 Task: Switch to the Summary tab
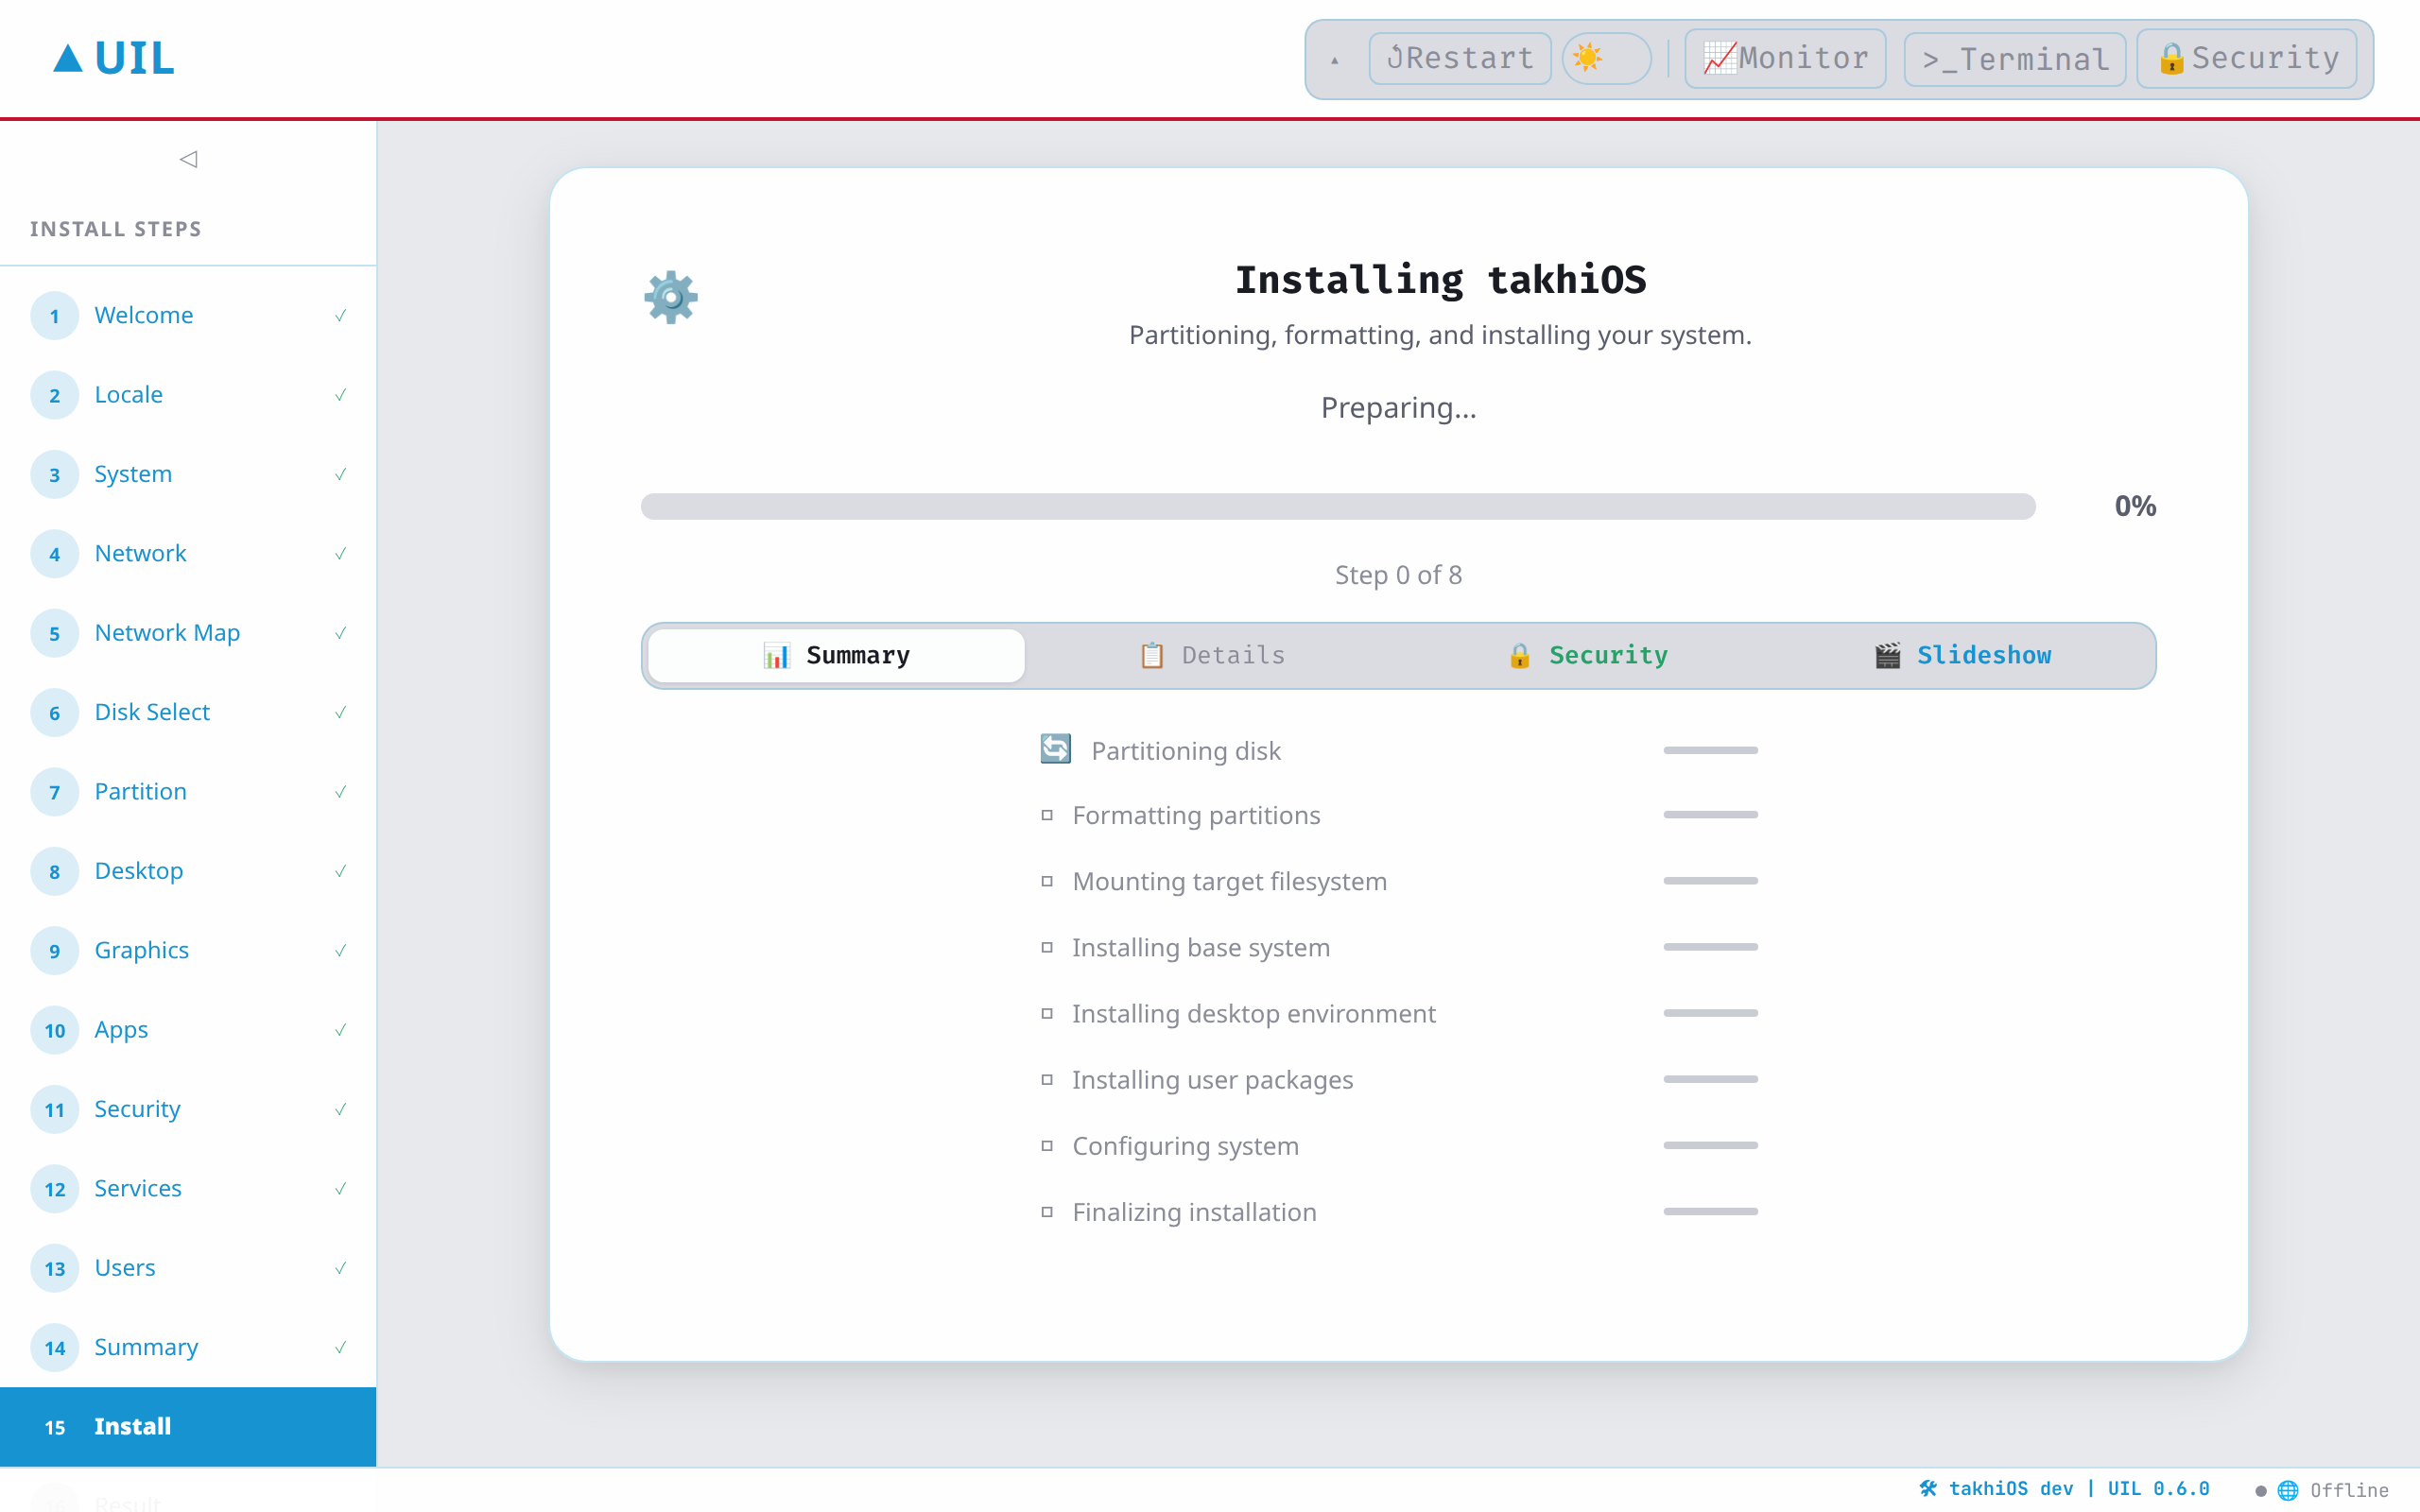click(836, 655)
